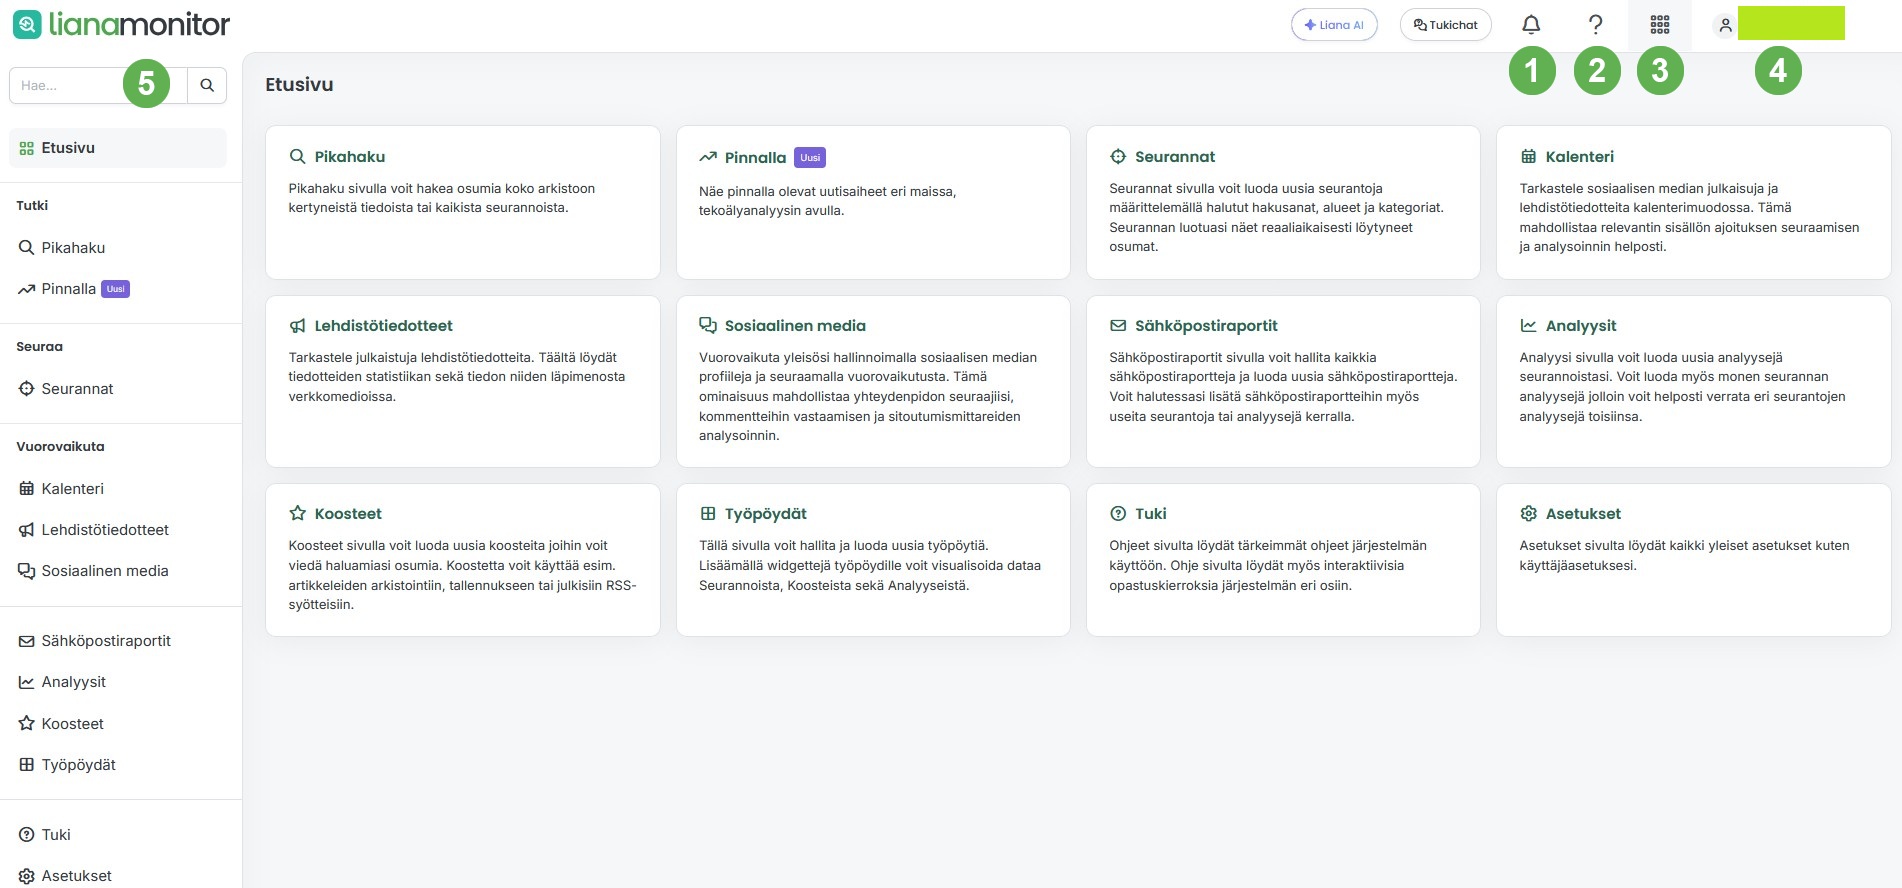Select Etusivu in the sidebar
This screenshot has height=888, width=1902.
pos(118,148)
